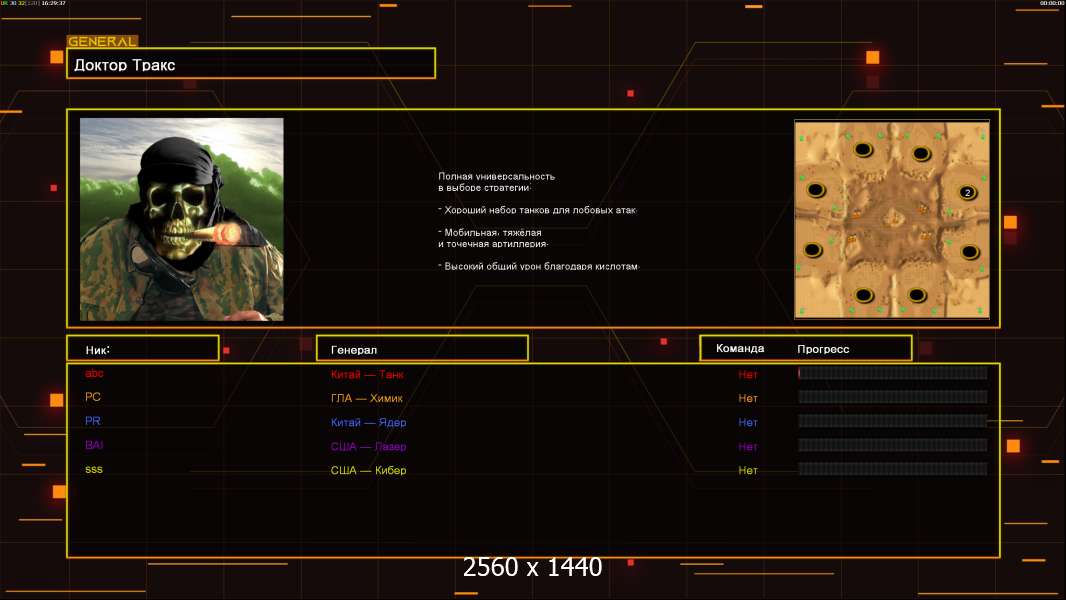Click the skull-faced Doctor Thrax portrait
The height and width of the screenshot is (600, 1066).
(181, 219)
